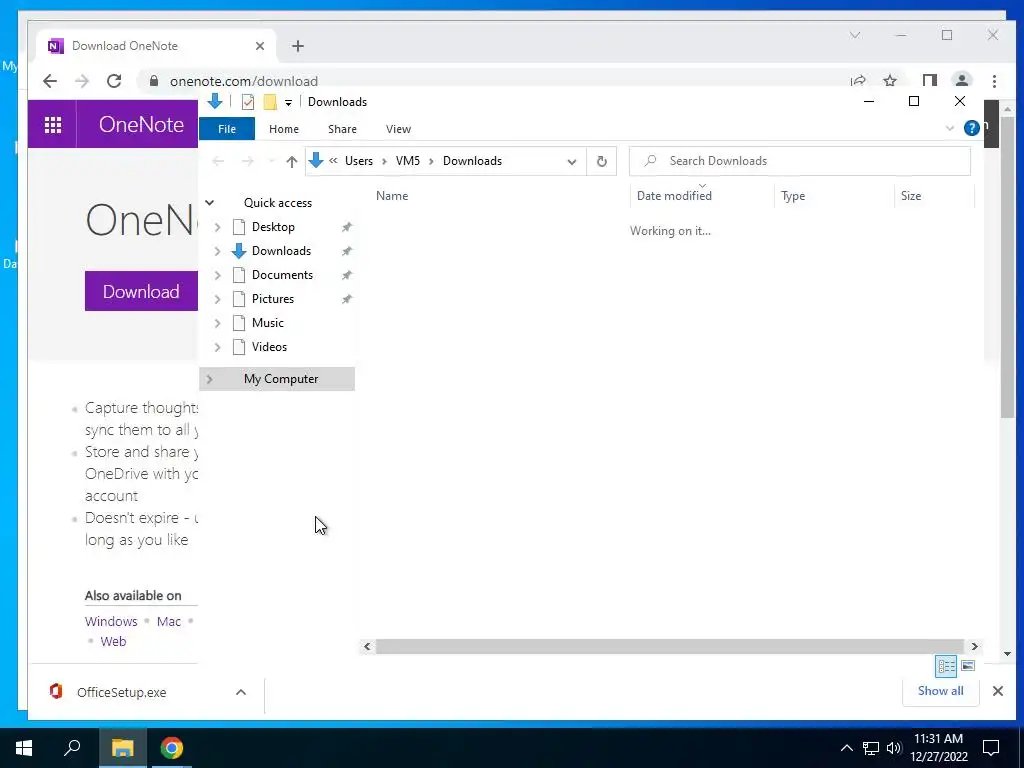Open the File tab in Explorer

[x=227, y=129]
